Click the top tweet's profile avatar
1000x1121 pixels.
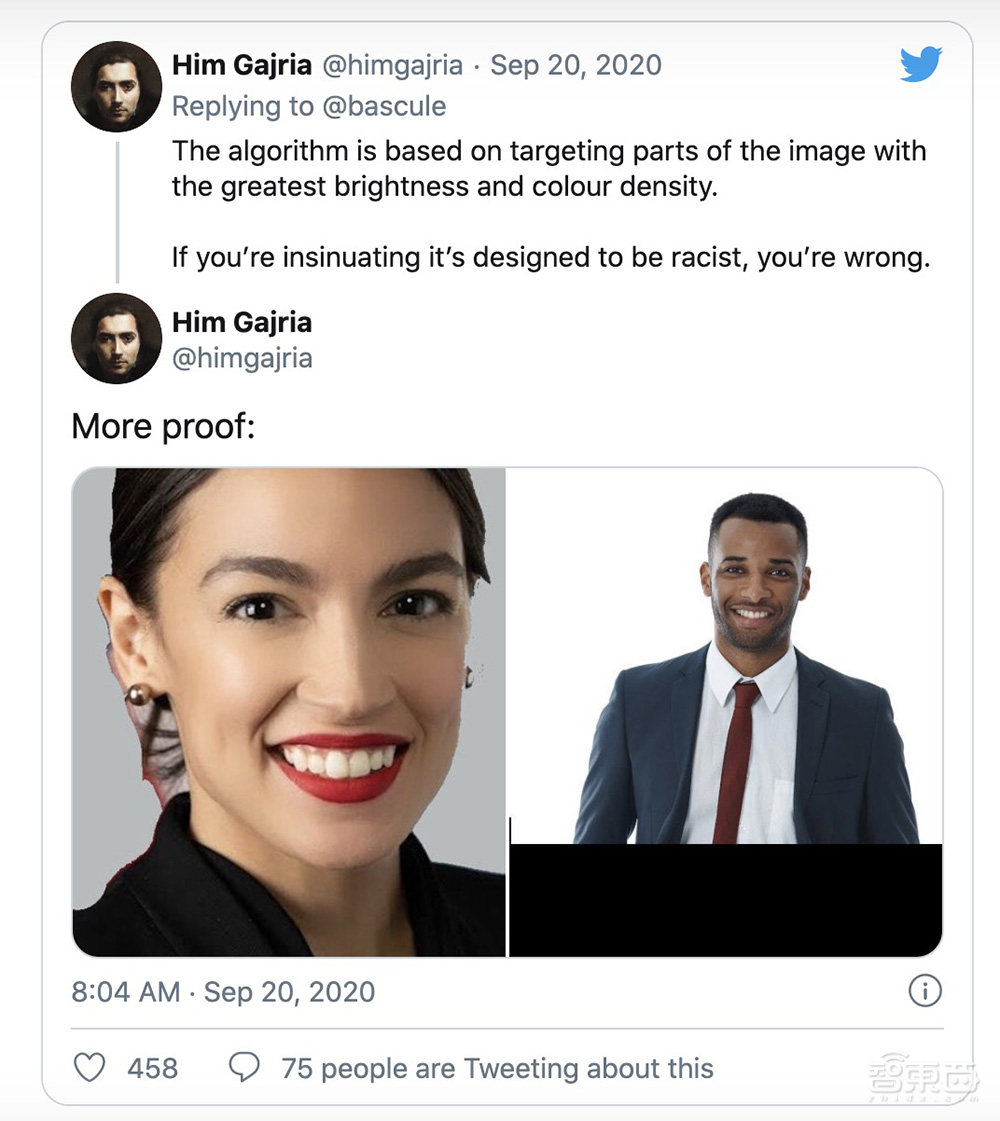(x=117, y=87)
